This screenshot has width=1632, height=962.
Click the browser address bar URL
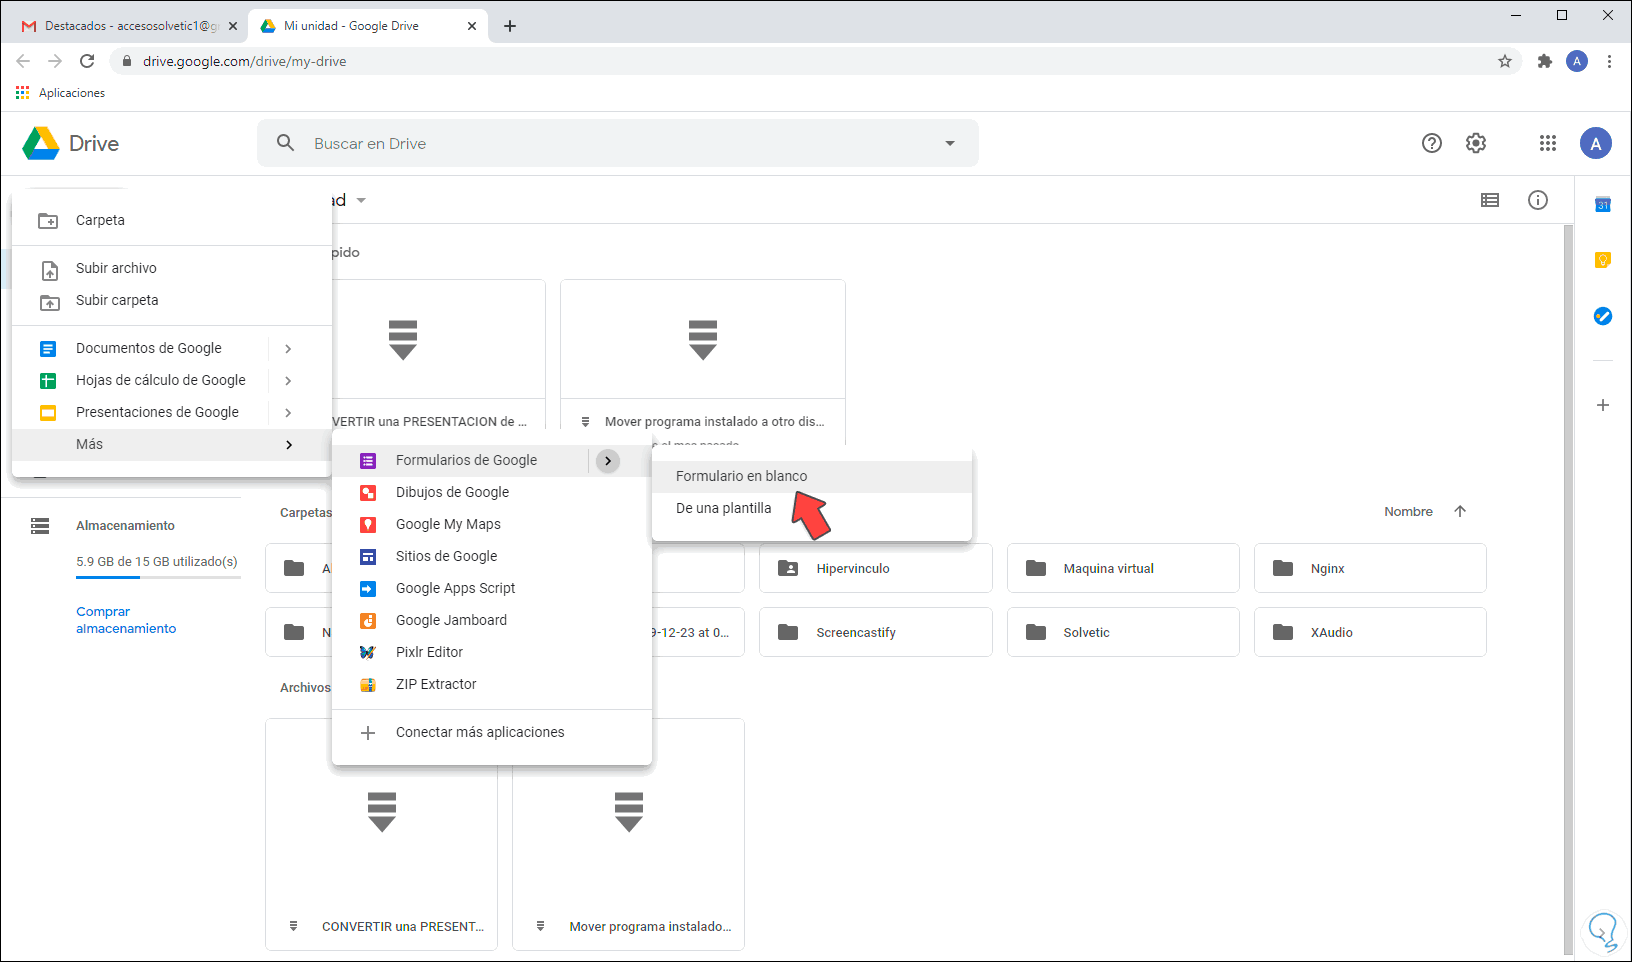coord(244,61)
